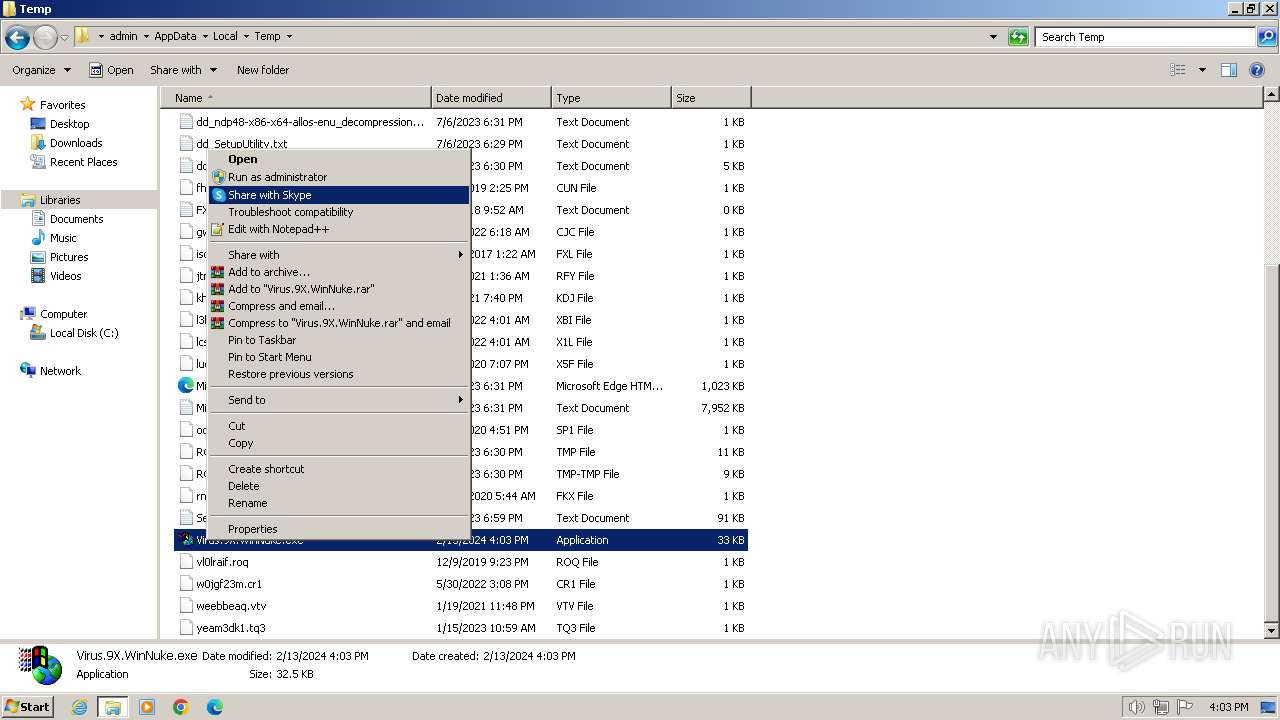Open Documents library
The height and width of the screenshot is (720, 1280).
click(x=76, y=219)
